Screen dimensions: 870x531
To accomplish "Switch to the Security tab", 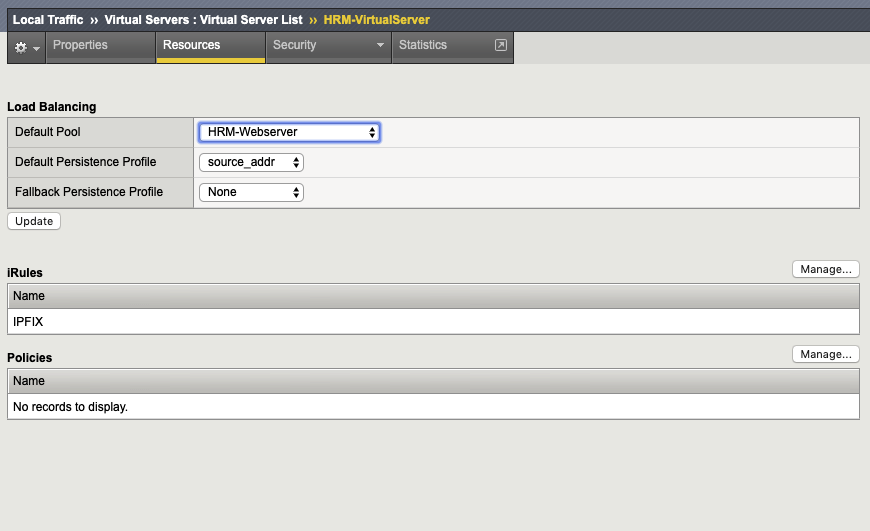I will (295, 45).
